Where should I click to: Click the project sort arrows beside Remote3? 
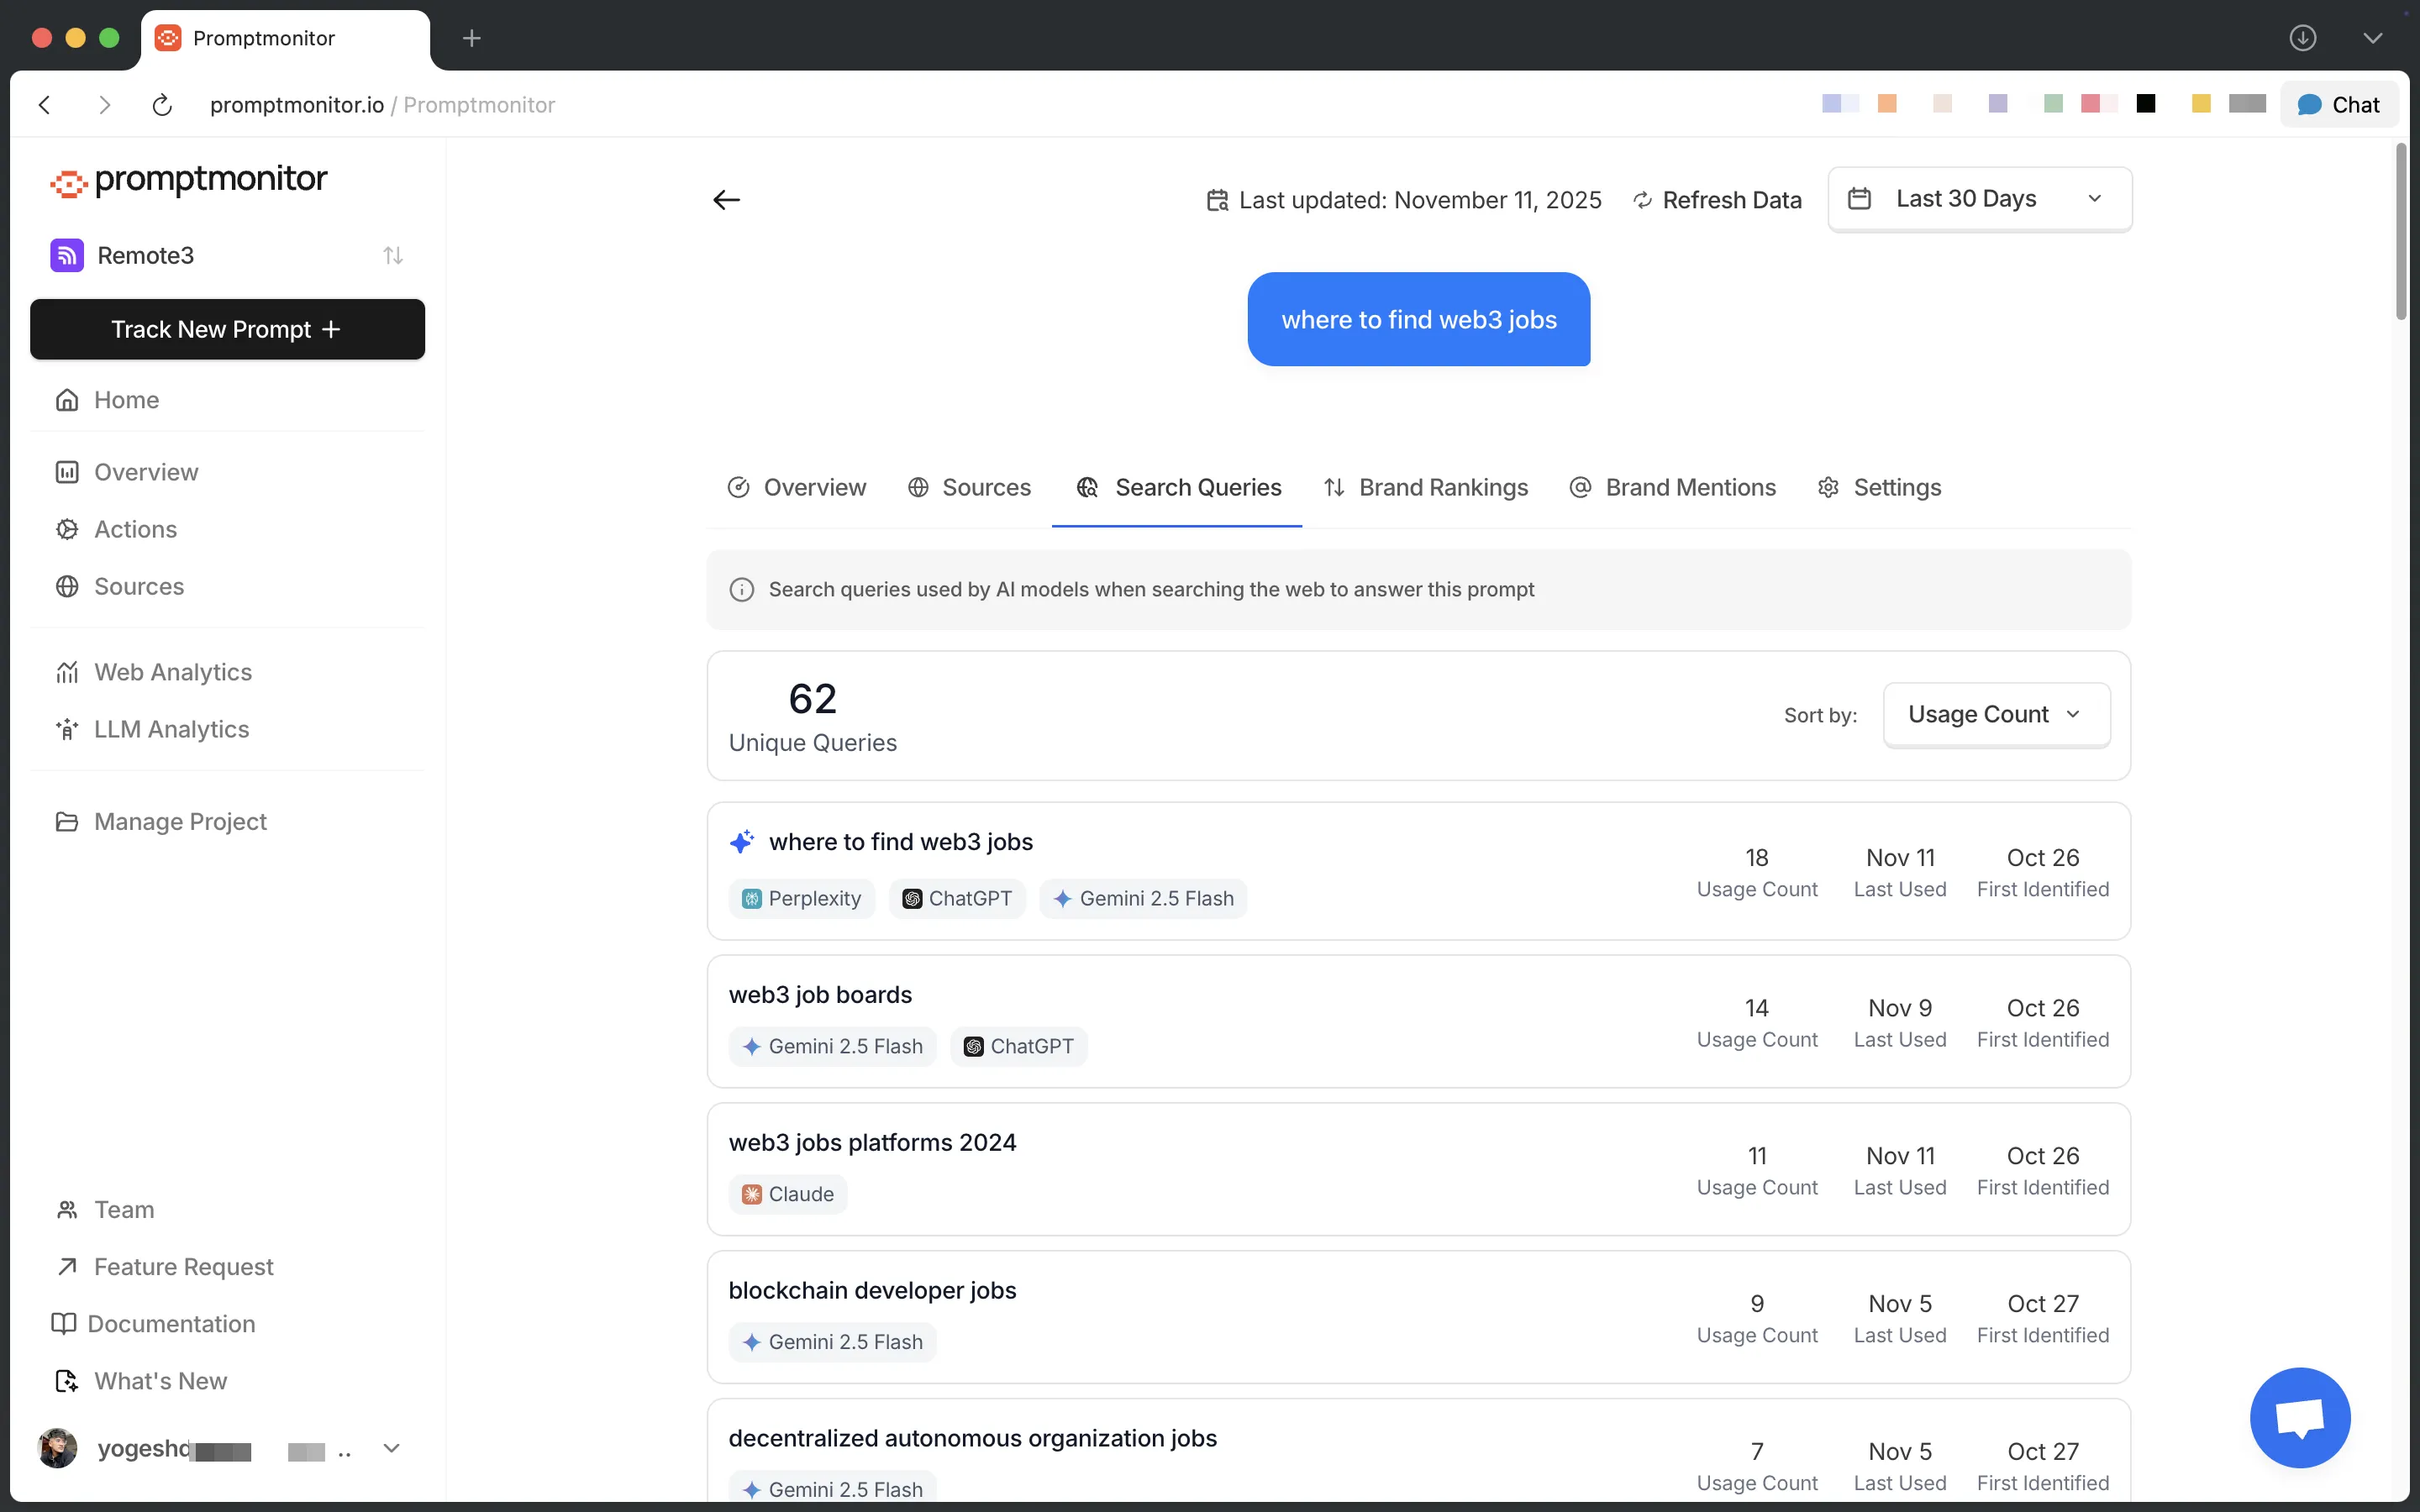coord(393,255)
